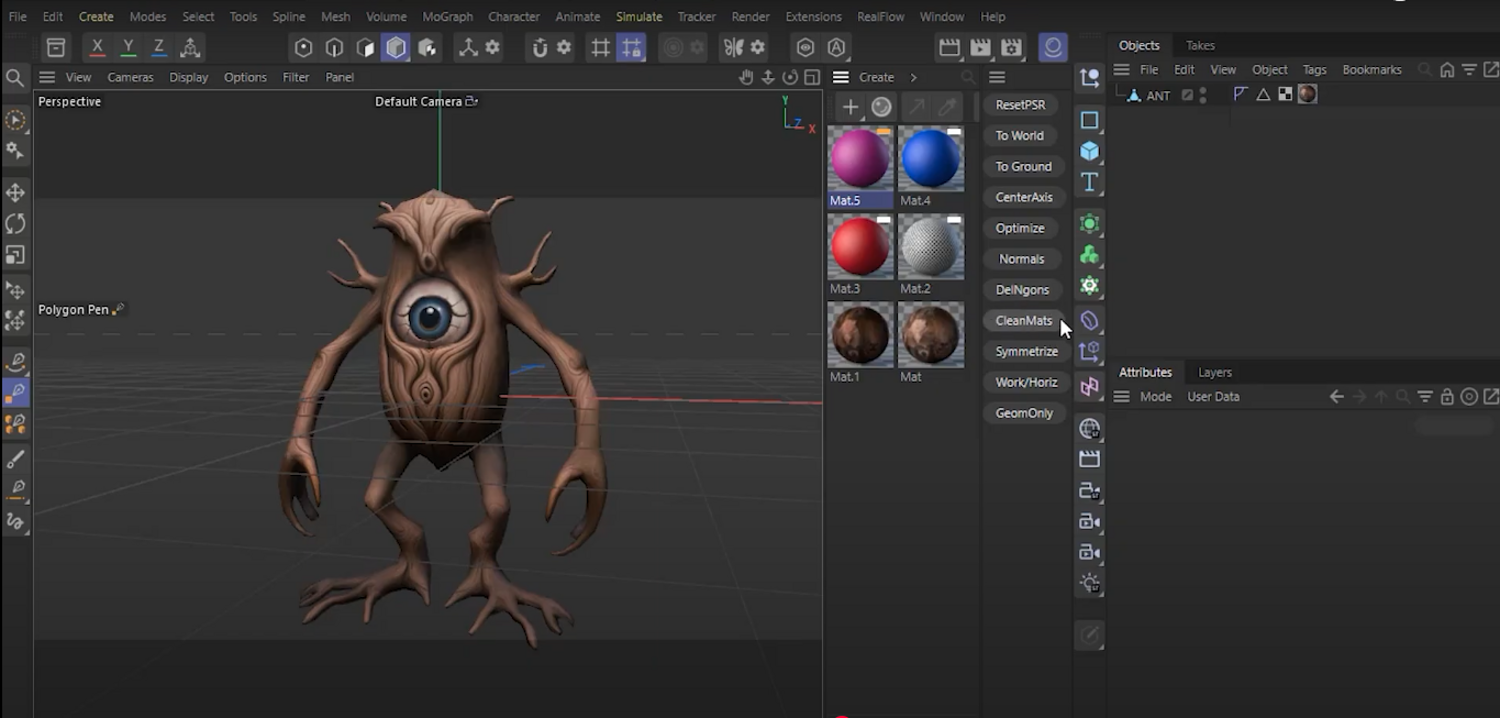Select the Scale tool
Image resolution: width=1500 pixels, height=718 pixels.
click(15, 255)
